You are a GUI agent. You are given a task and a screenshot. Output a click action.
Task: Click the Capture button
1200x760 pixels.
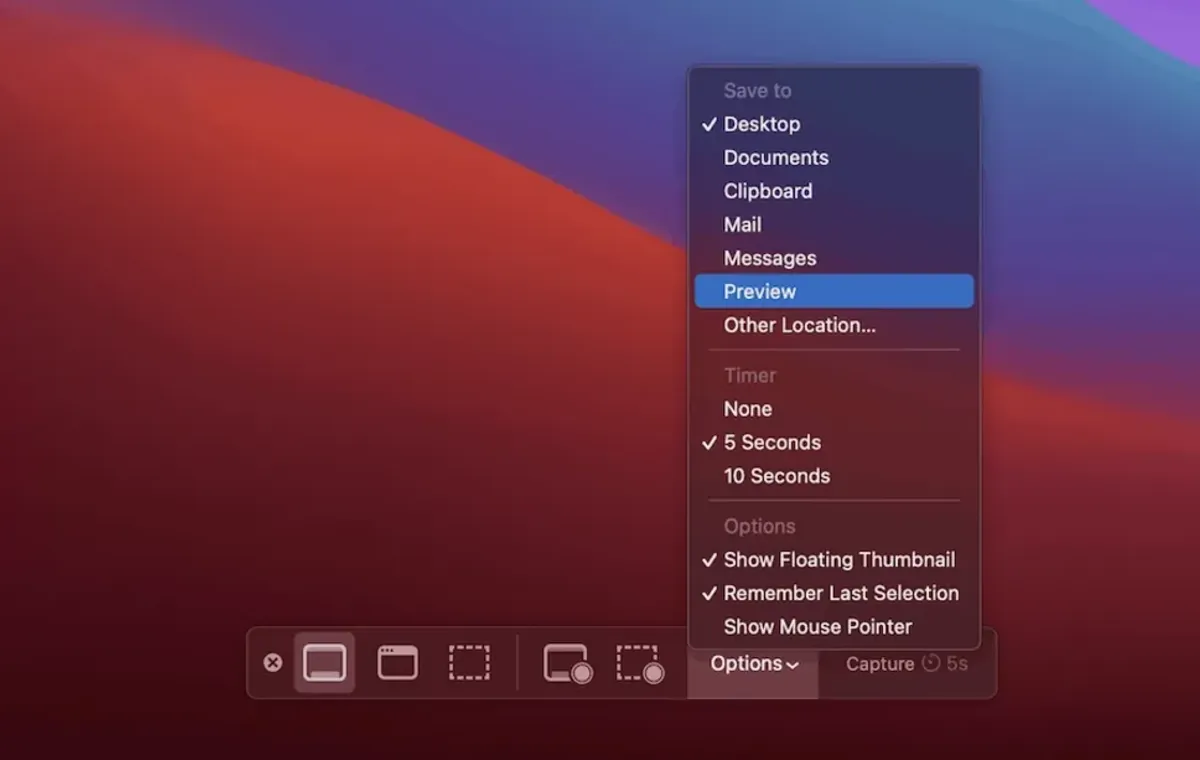[x=905, y=664]
